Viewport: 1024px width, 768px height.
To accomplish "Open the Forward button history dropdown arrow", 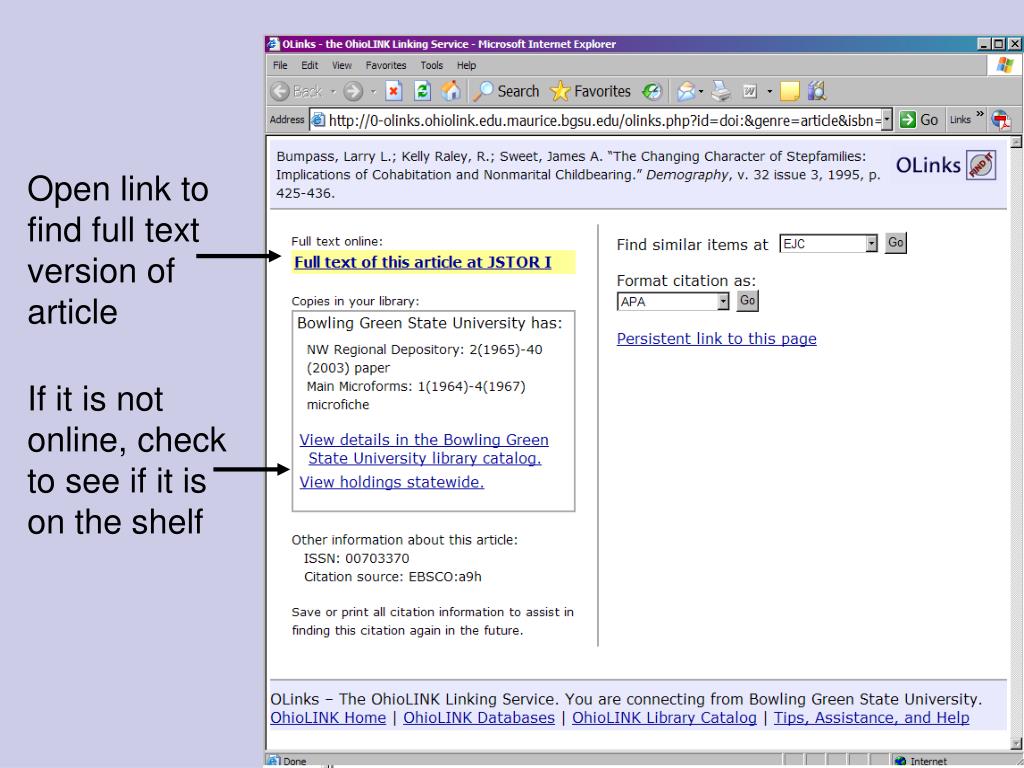I will (374, 91).
